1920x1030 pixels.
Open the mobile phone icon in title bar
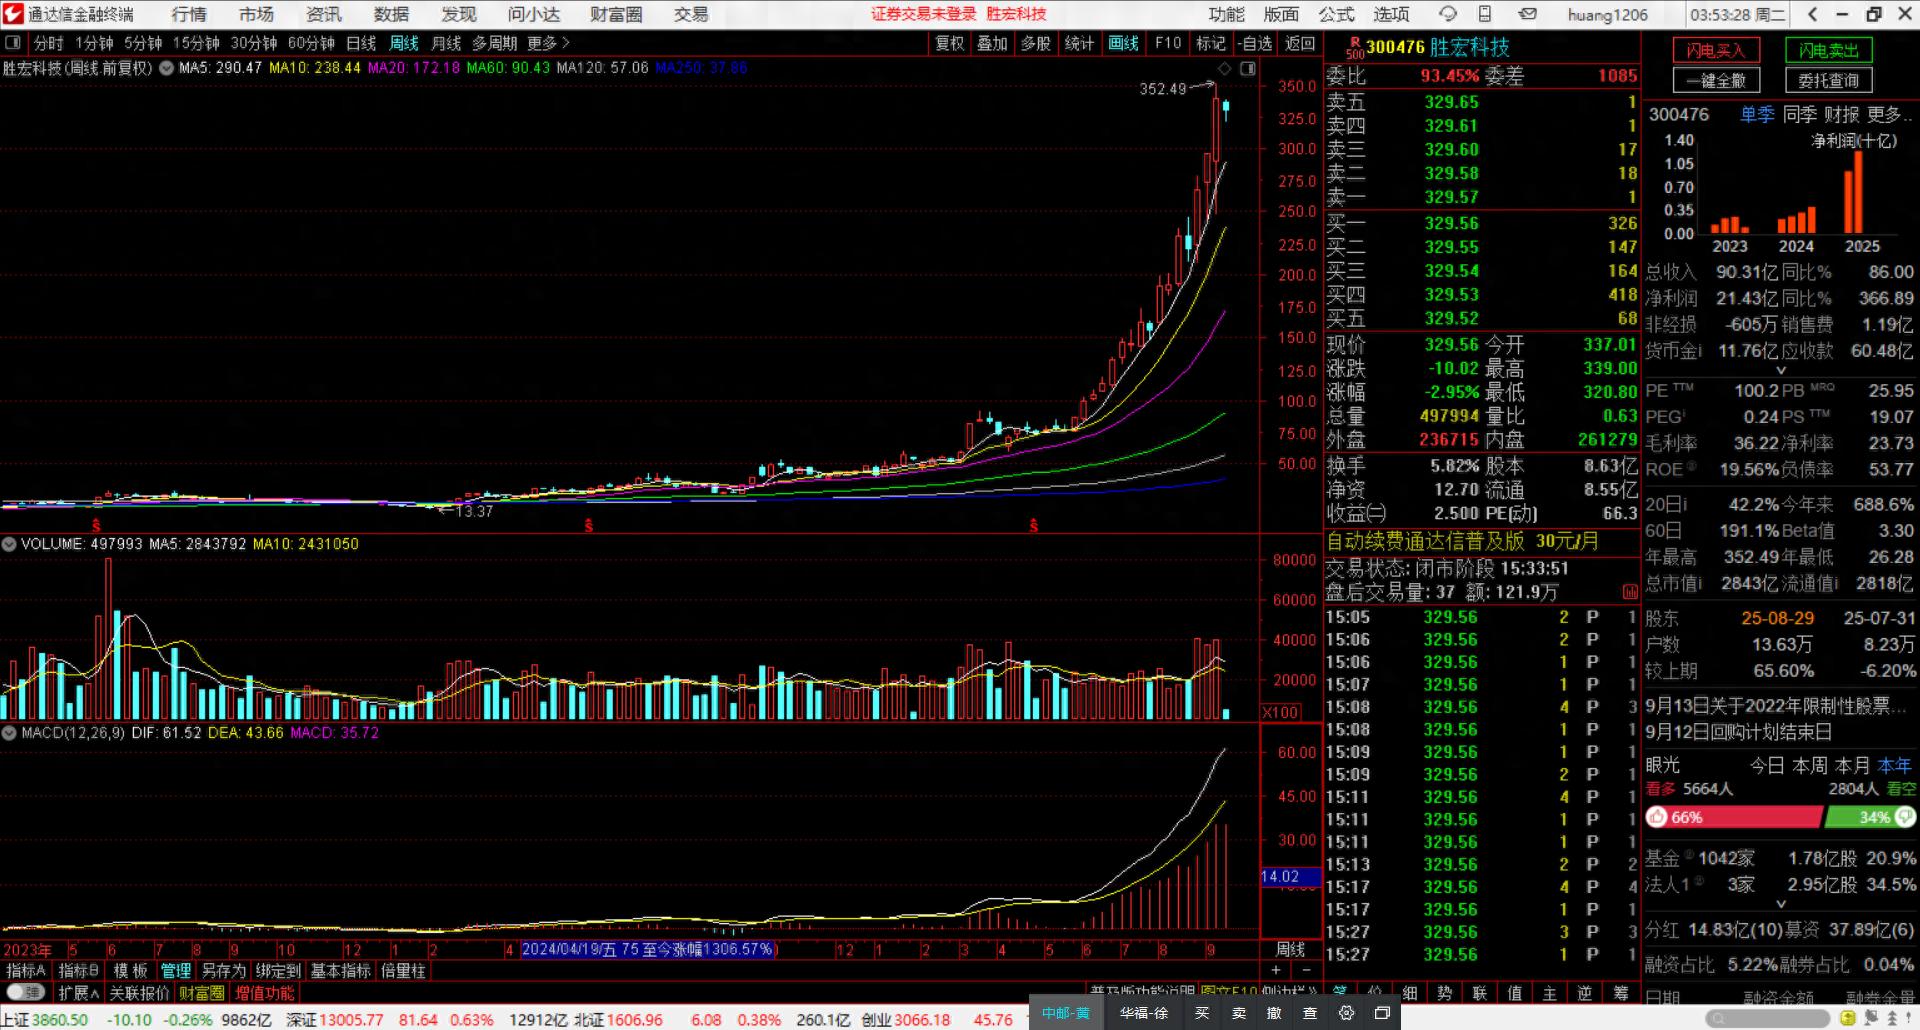pyautogui.click(x=1485, y=14)
